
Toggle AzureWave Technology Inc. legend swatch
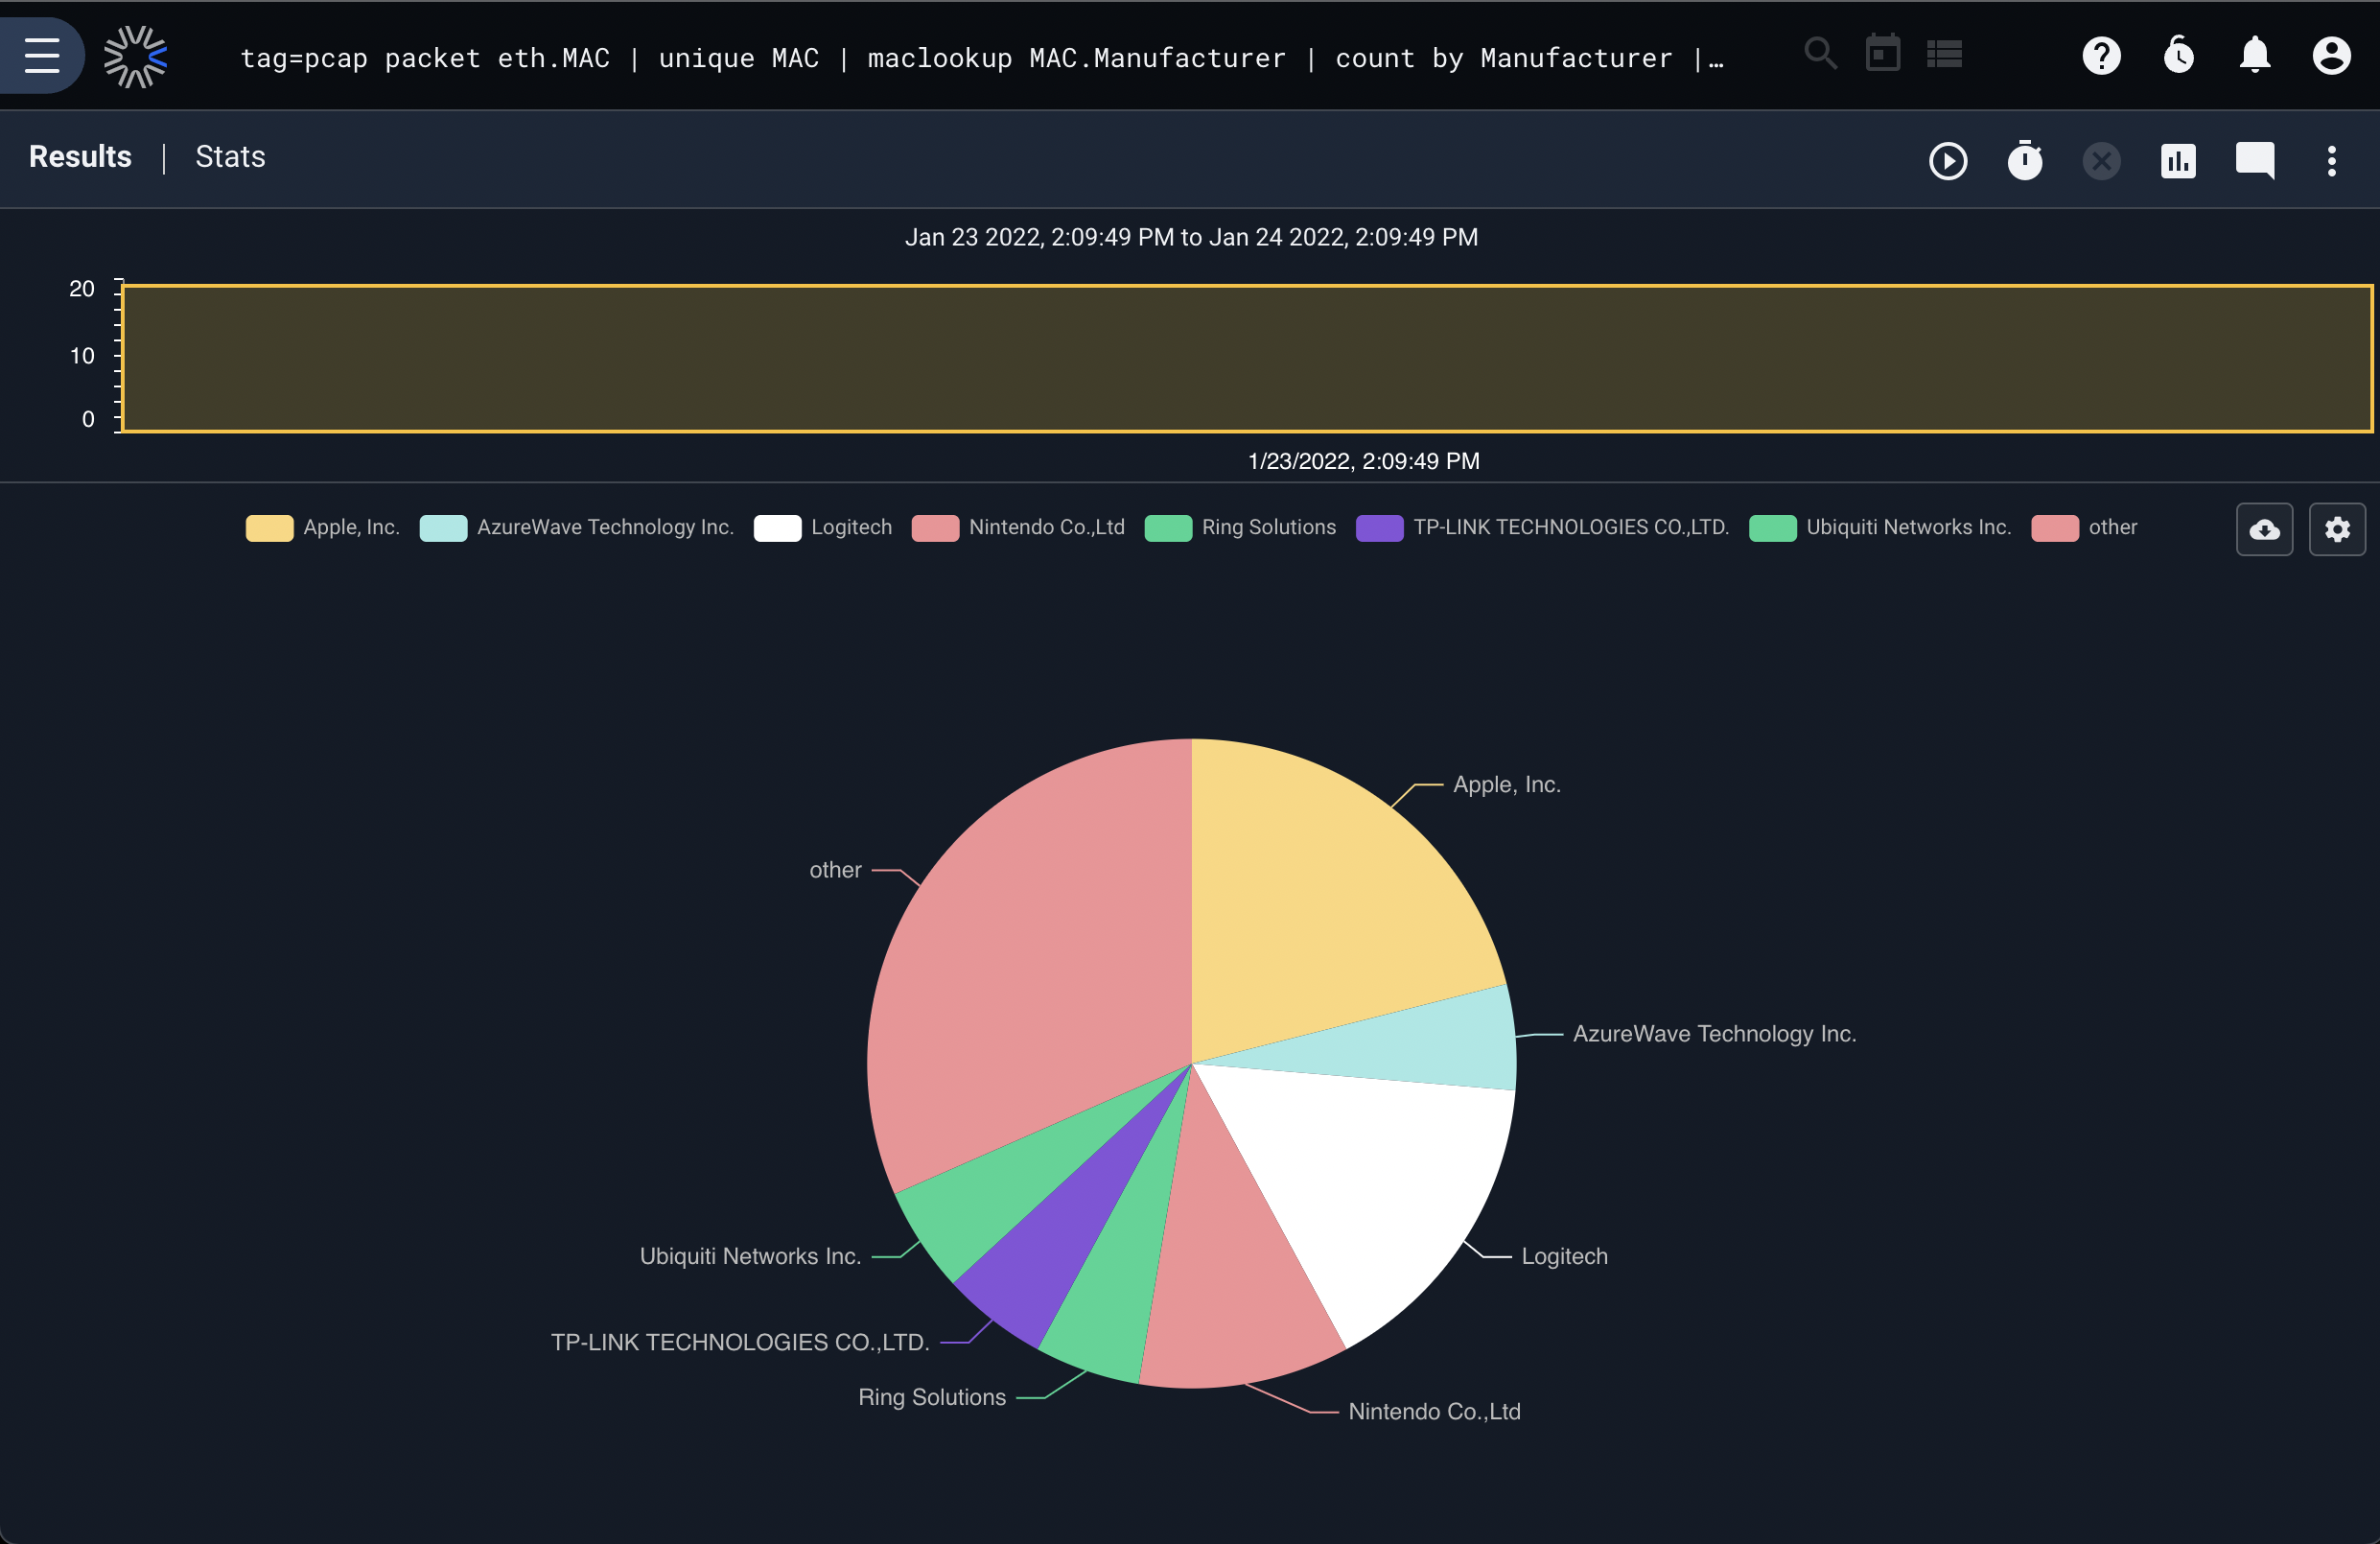(443, 528)
